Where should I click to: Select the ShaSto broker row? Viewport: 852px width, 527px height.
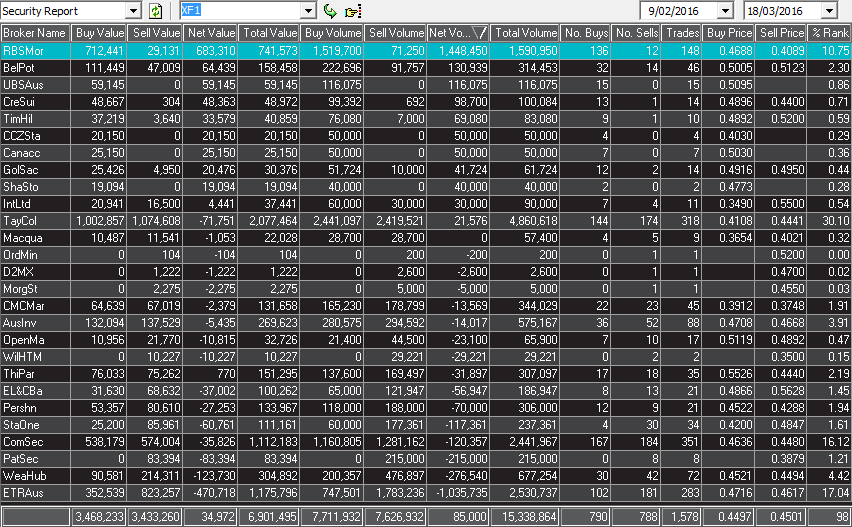point(426,187)
